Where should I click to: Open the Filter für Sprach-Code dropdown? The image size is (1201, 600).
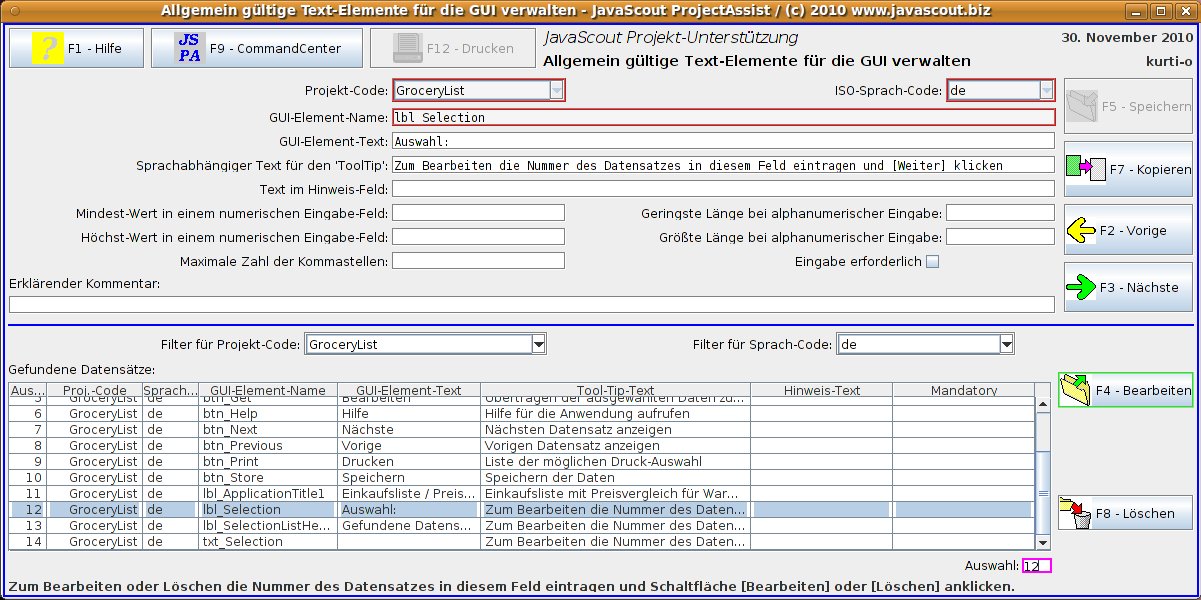1006,345
